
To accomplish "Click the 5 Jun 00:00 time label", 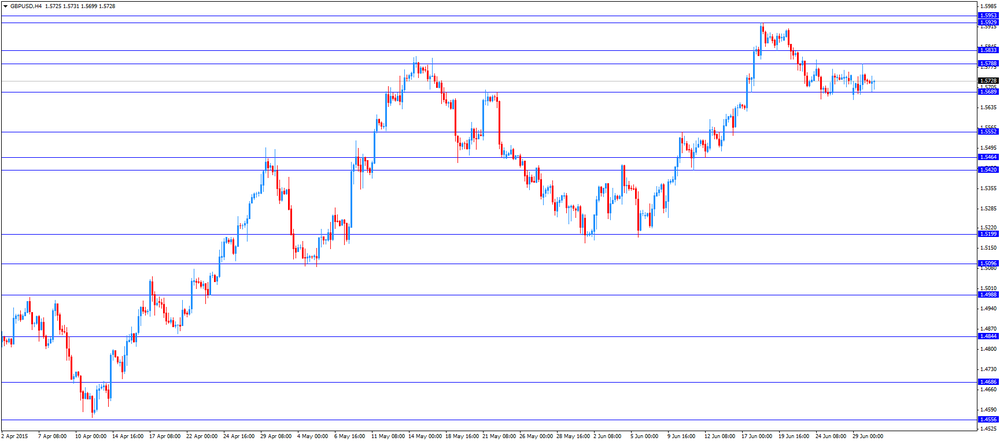I will pos(644,436).
